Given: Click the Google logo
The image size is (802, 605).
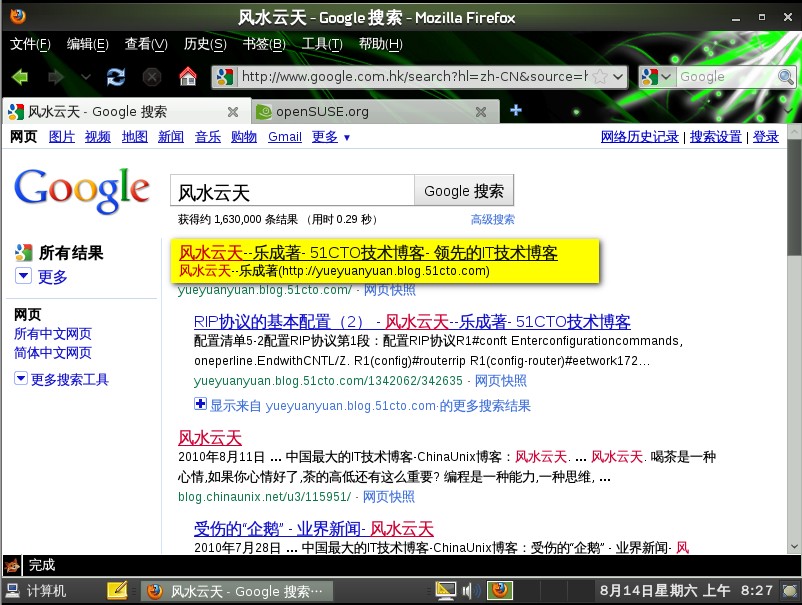Looking at the screenshot, I should tap(82, 190).
